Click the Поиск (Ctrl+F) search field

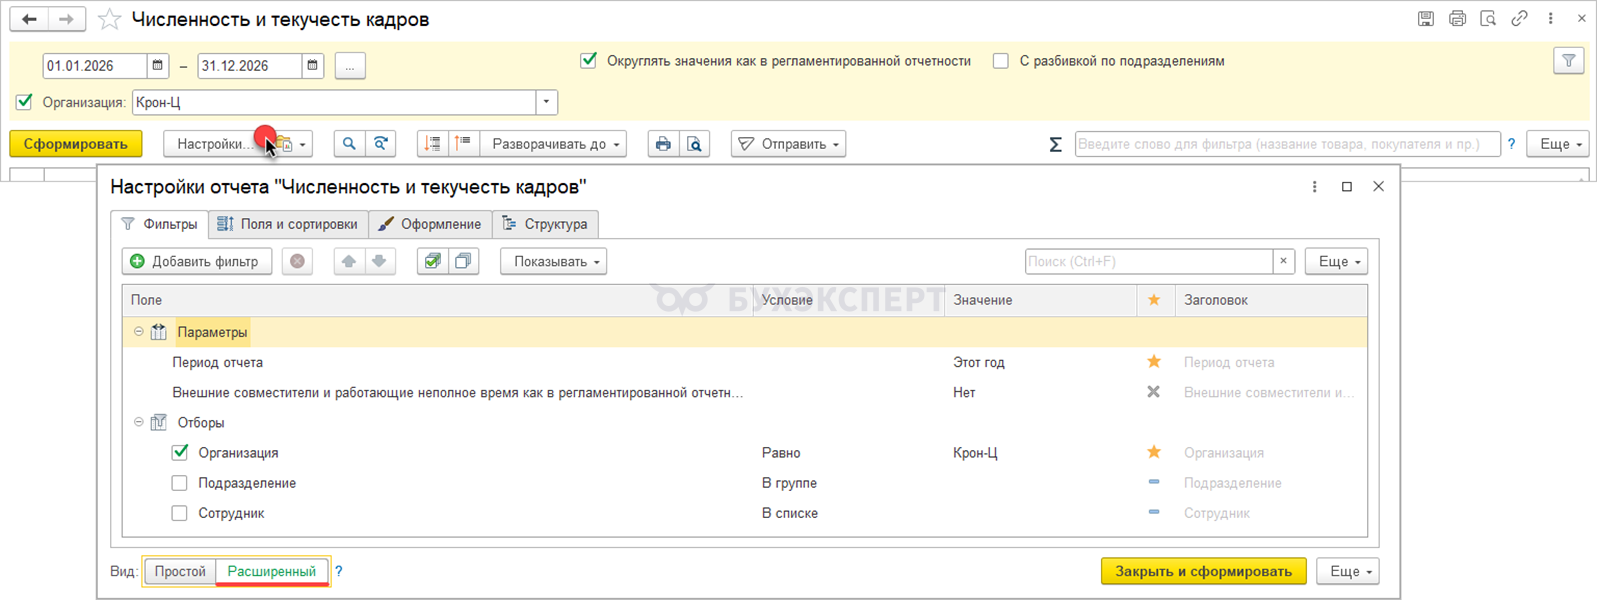click(x=1148, y=262)
